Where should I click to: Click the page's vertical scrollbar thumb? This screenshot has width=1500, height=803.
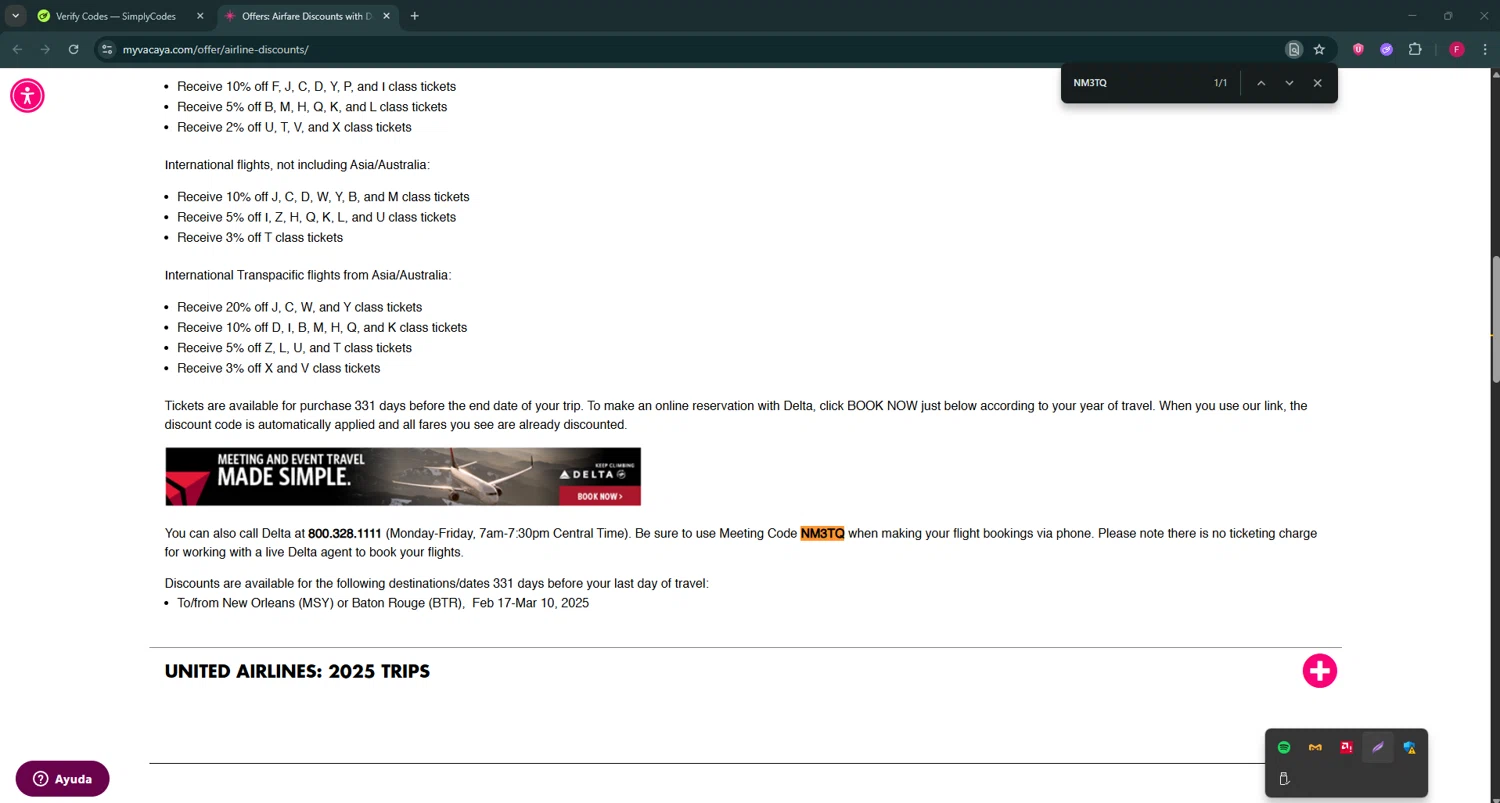click(1496, 320)
